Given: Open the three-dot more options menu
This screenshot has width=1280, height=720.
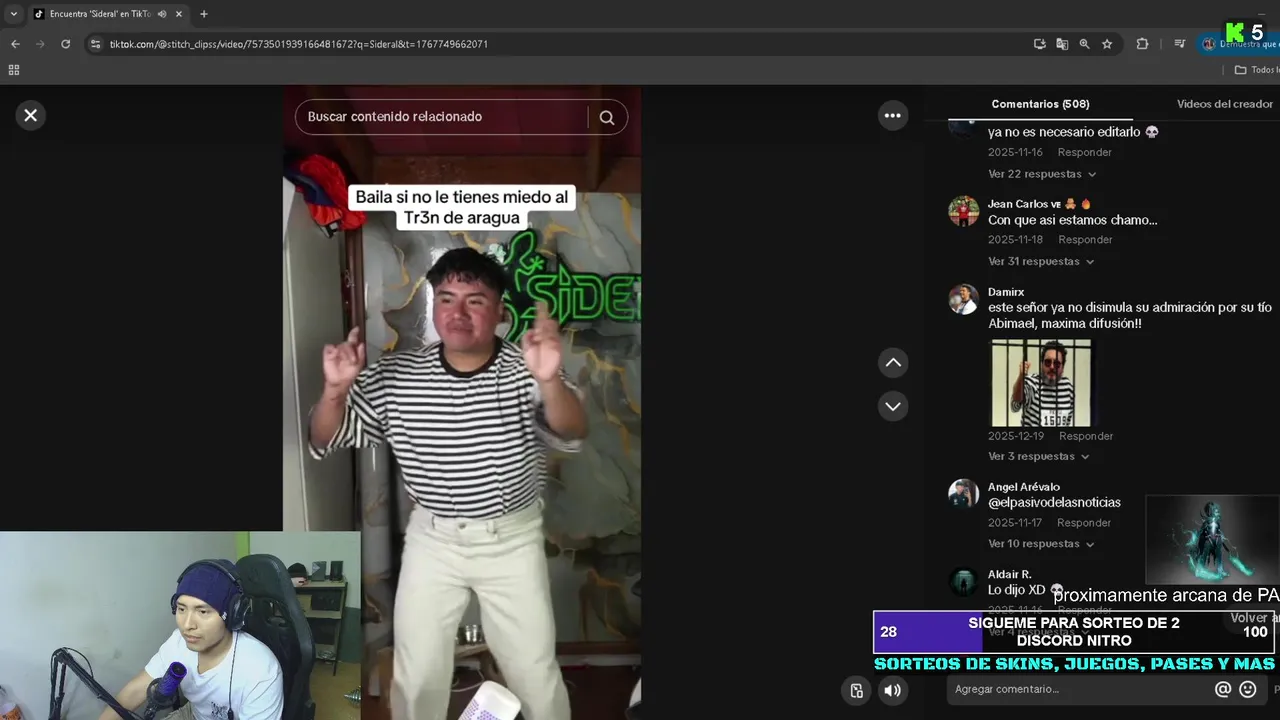Looking at the screenshot, I should 892,116.
